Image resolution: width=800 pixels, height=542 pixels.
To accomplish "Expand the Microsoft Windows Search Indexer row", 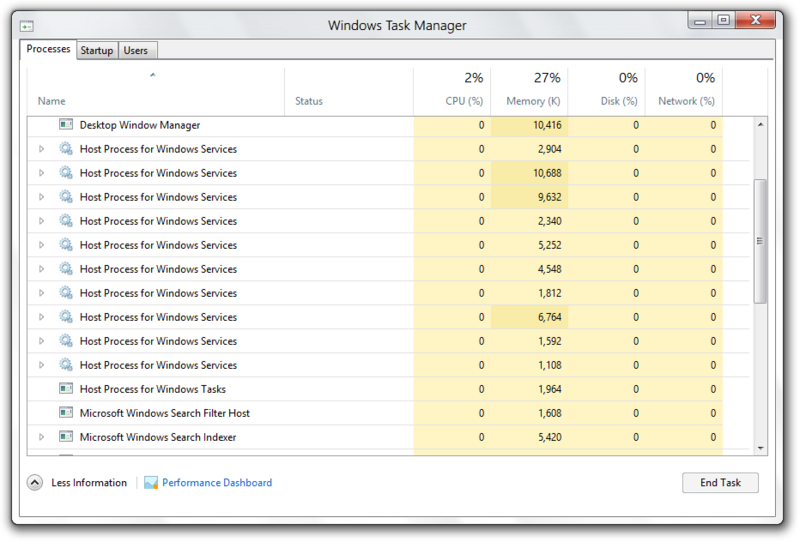I will (42, 437).
